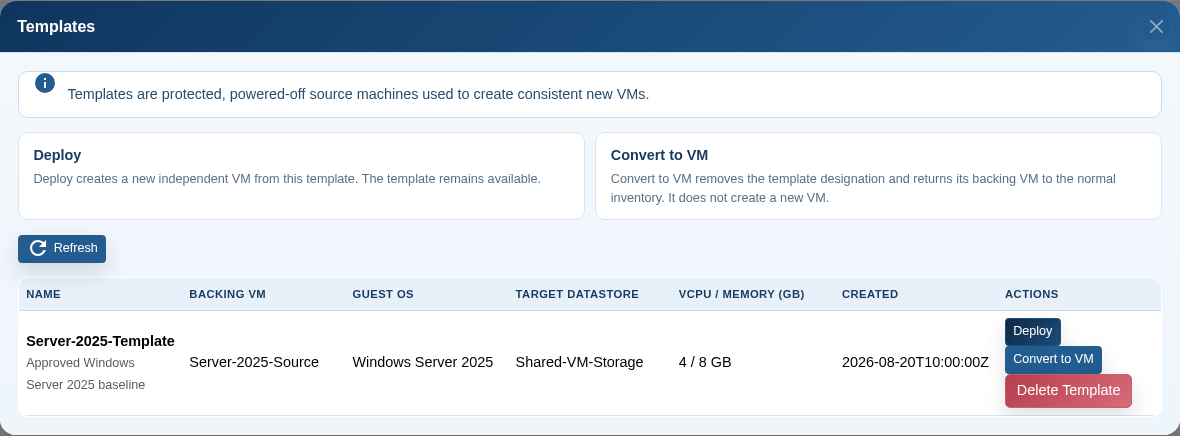Click the 'Approved Windows Server 2025 baseline' description
Image resolution: width=1180 pixels, height=436 pixels.
86,373
